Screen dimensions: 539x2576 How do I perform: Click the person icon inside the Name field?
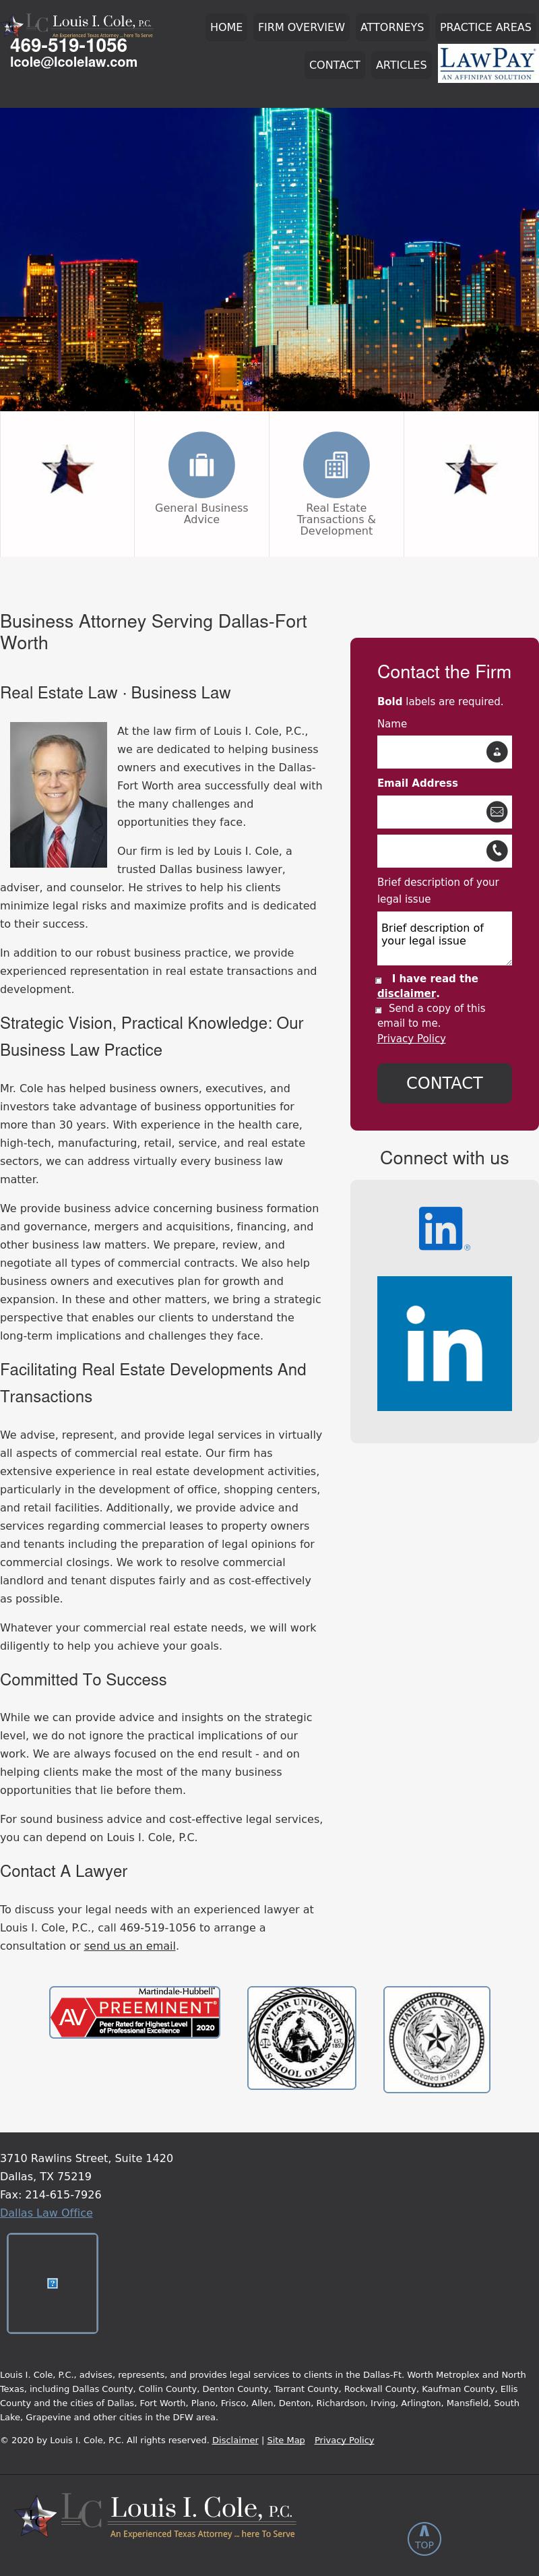tap(496, 752)
